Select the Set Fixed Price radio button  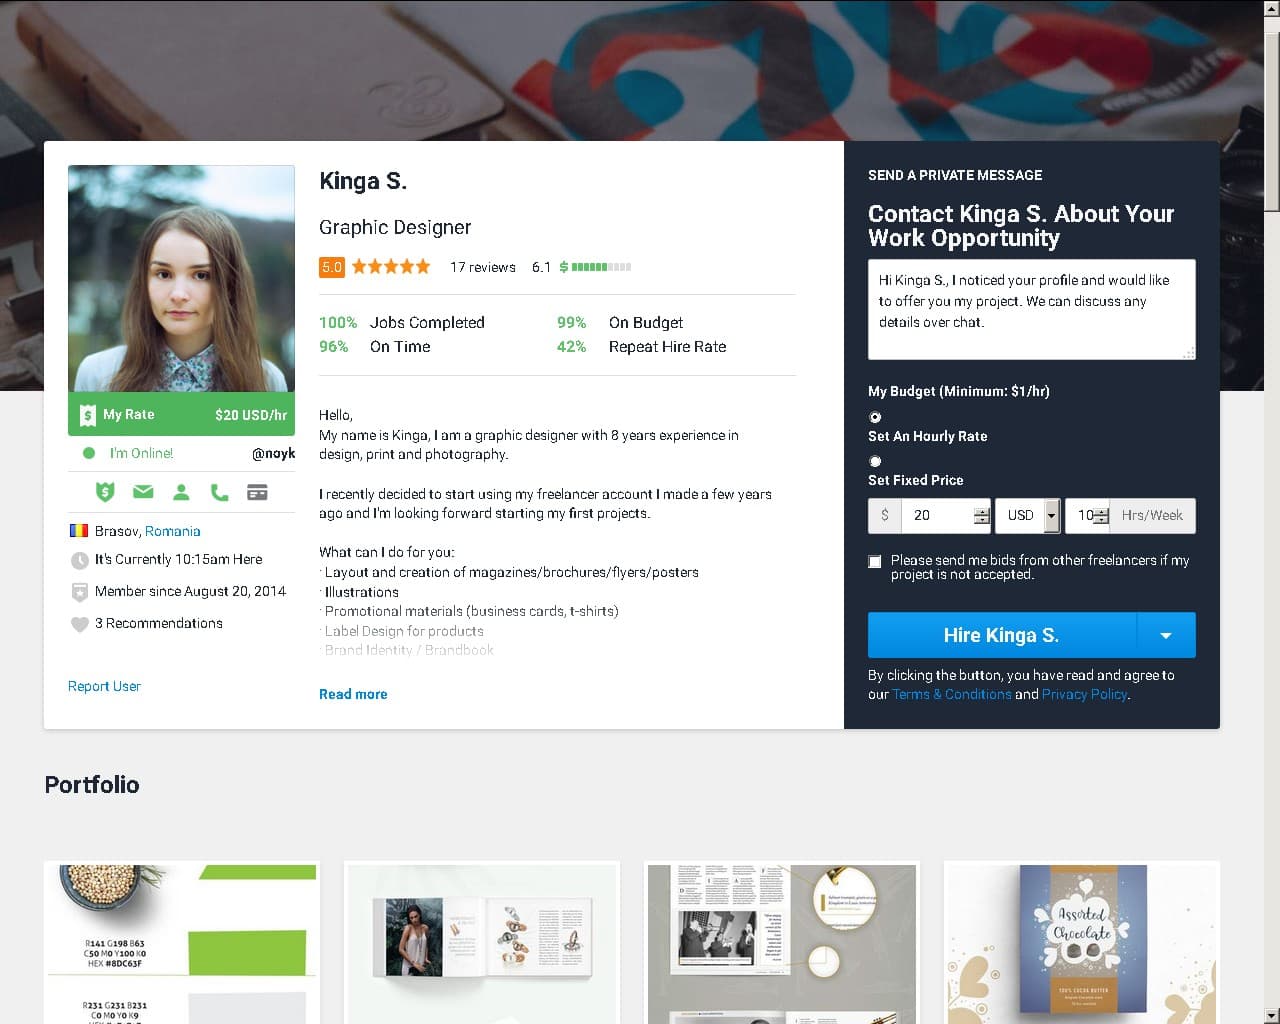(875, 461)
